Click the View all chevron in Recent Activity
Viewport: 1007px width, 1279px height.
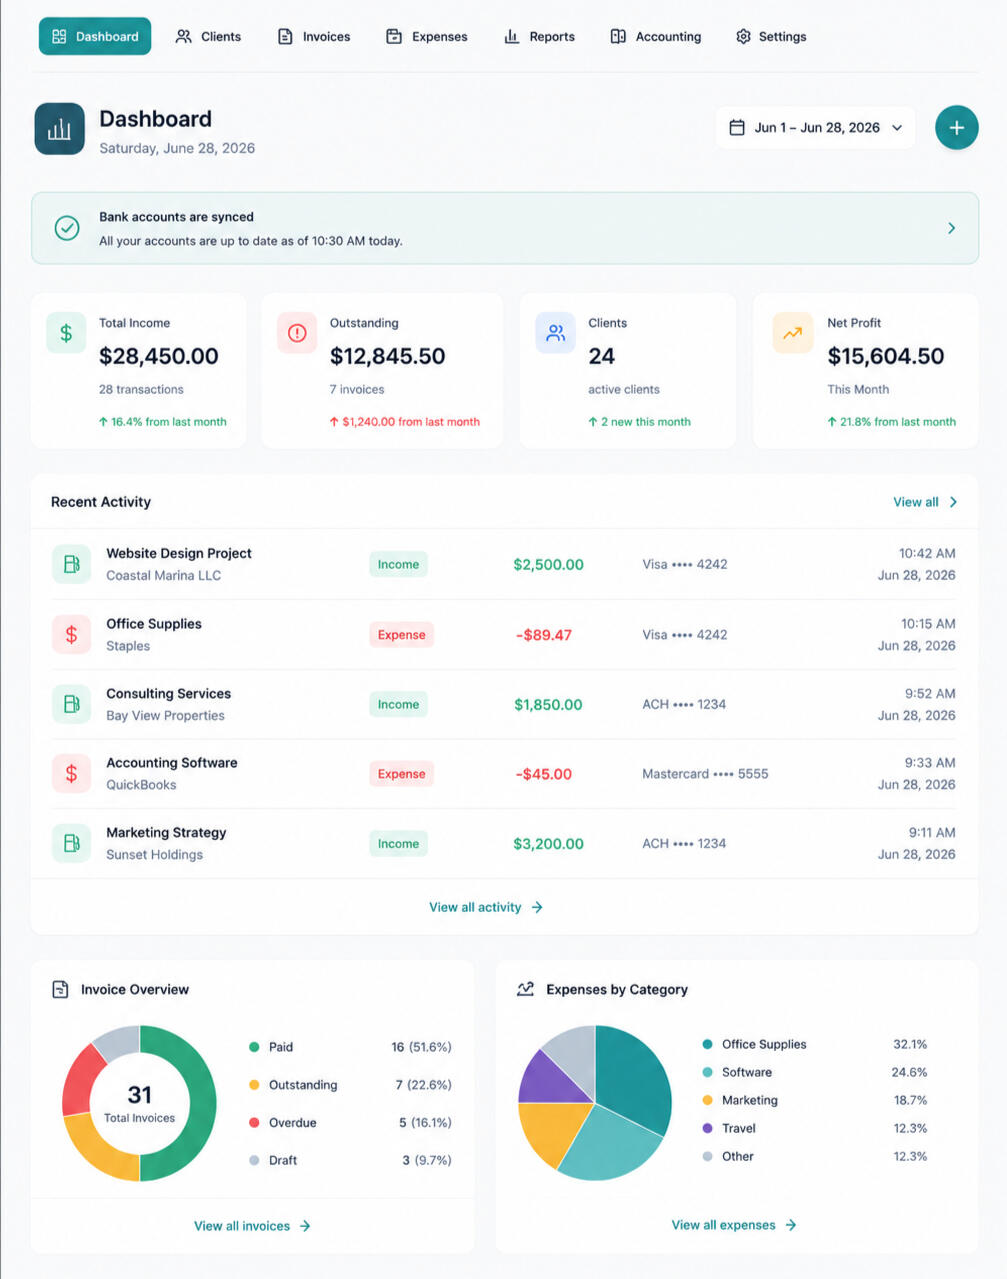(953, 502)
